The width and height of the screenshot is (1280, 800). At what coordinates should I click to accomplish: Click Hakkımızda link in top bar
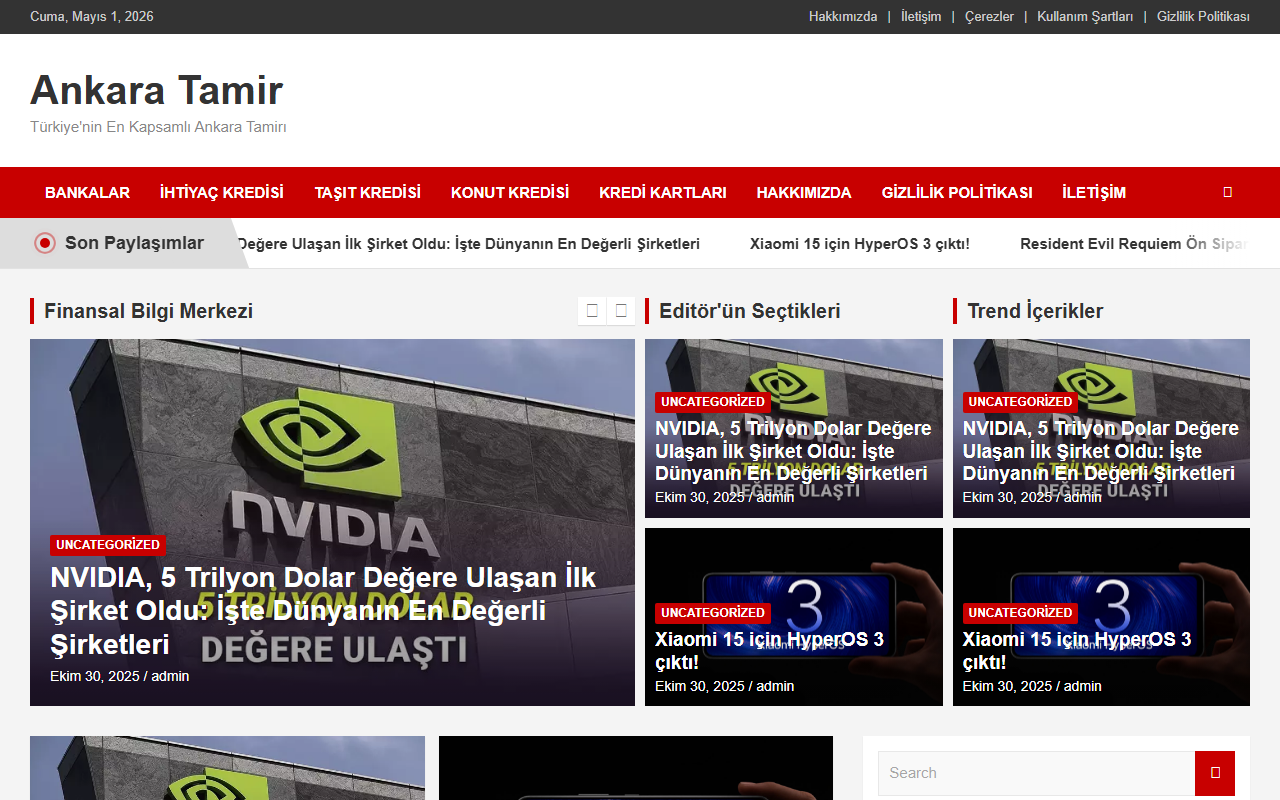pos(843,17)
